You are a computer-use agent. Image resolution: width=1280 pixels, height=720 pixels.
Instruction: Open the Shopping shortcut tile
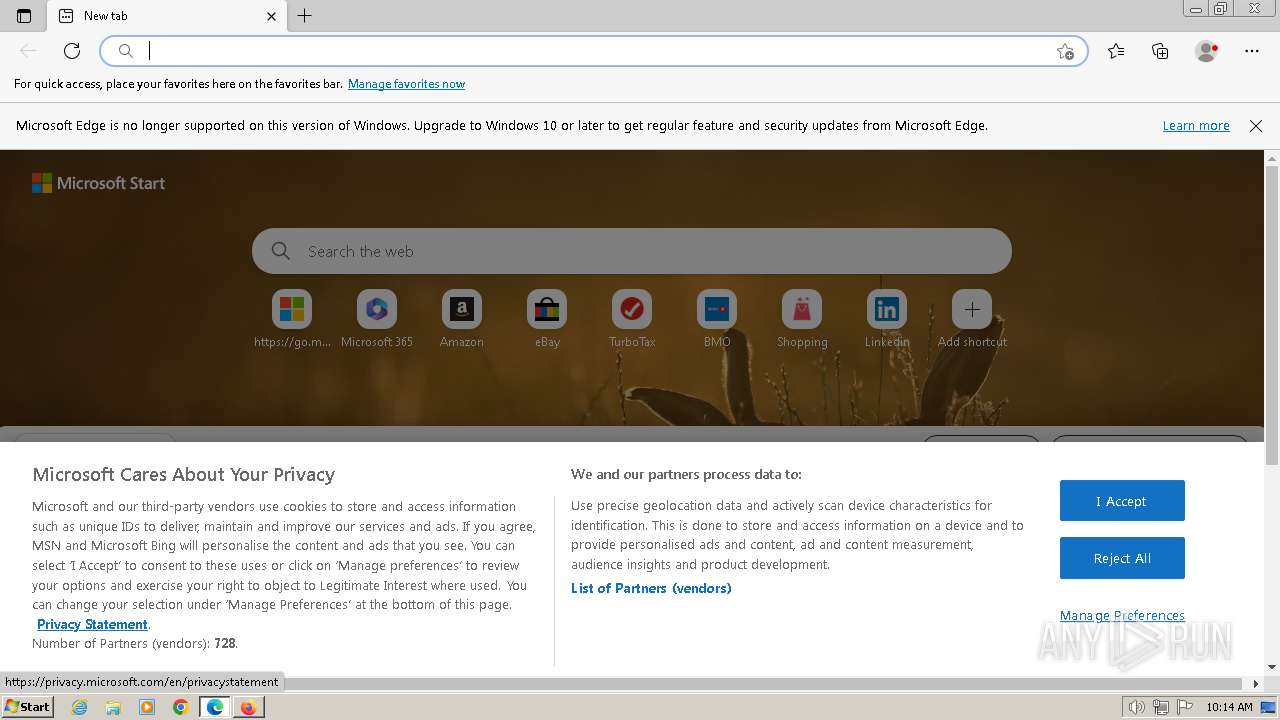pos(802,319)
